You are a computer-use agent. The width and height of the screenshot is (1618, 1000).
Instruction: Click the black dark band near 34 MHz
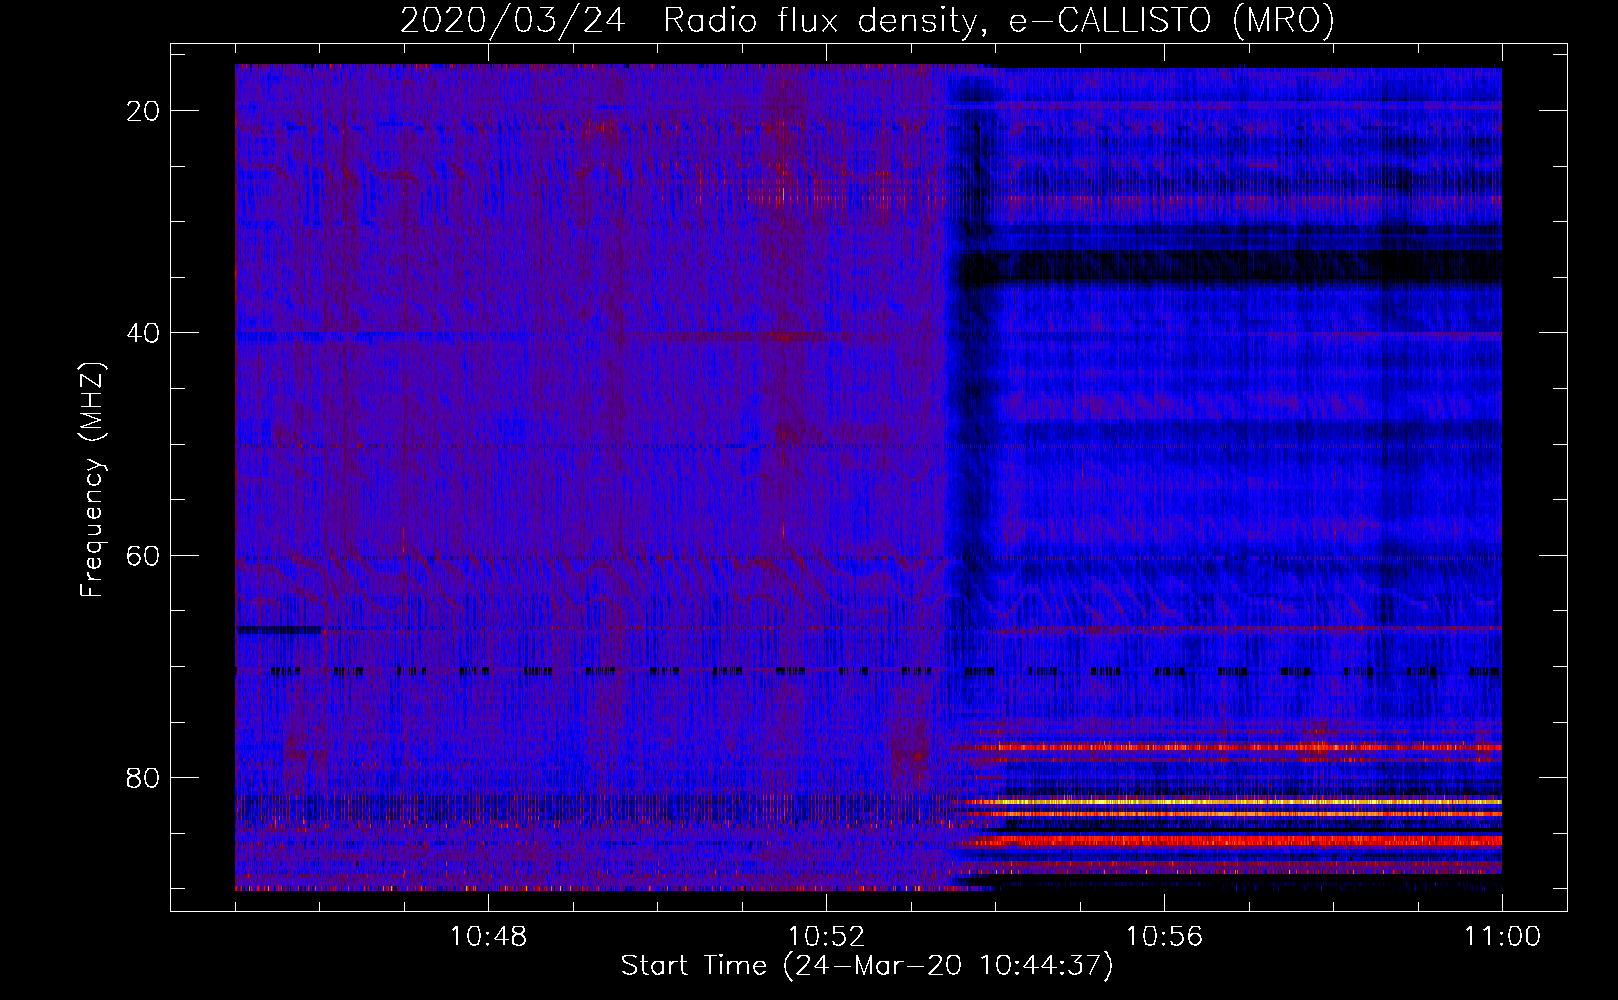tap(1230, 267)
